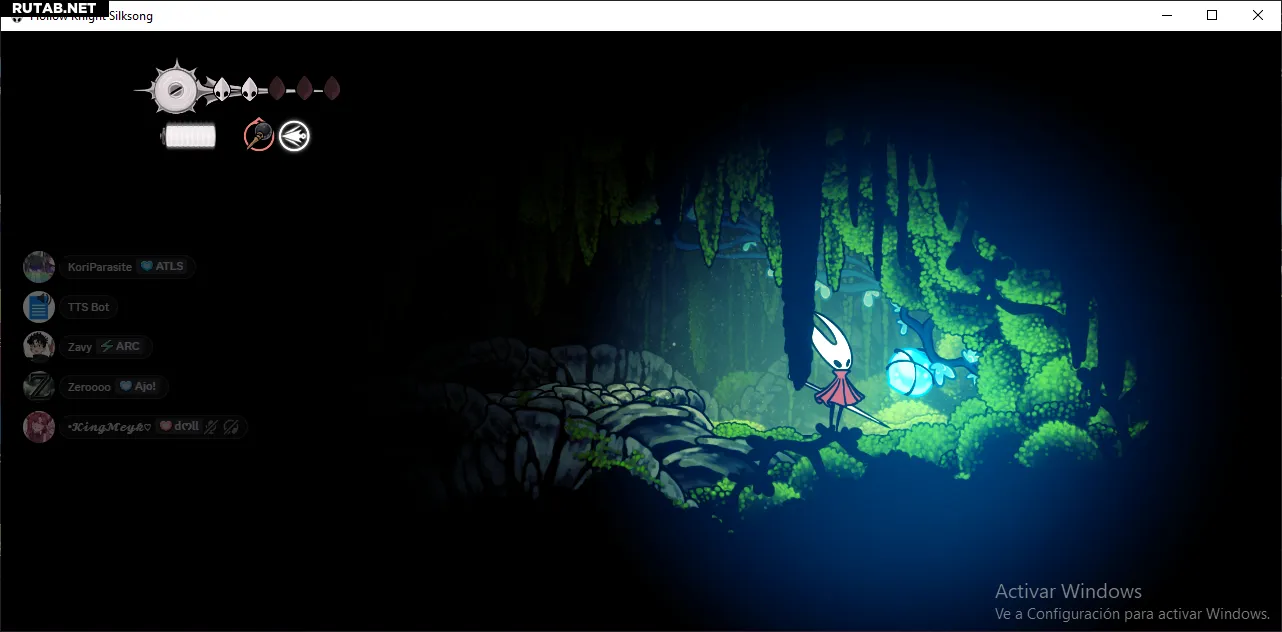Click the TTS Bot document avatar
1282x632 pixels.
(x=39, y=307)
